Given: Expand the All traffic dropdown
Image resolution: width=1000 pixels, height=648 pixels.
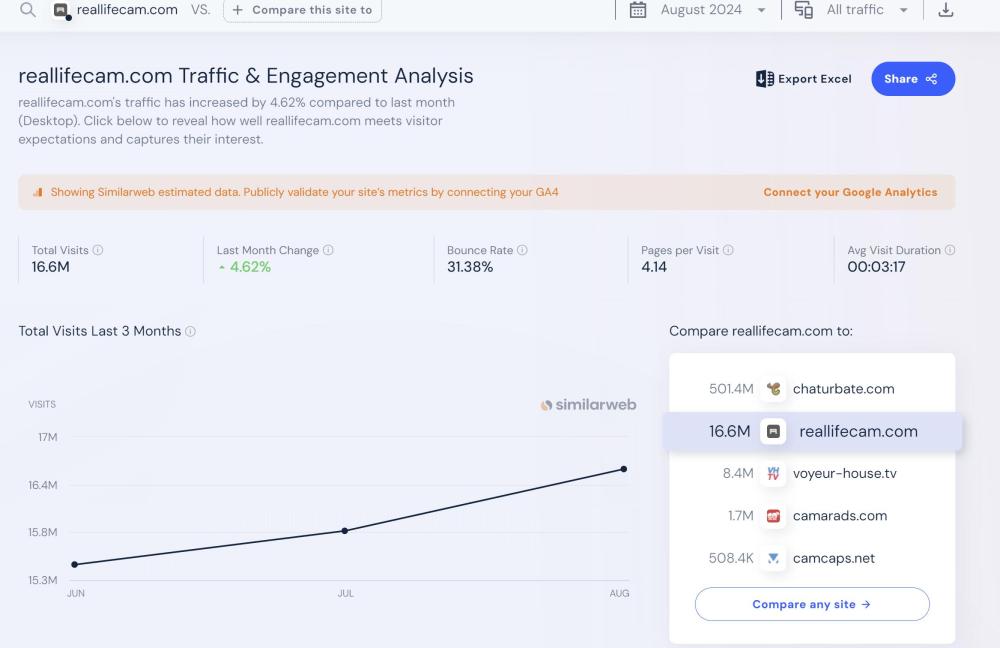Looking at the screenshot, I should (852, 10).
